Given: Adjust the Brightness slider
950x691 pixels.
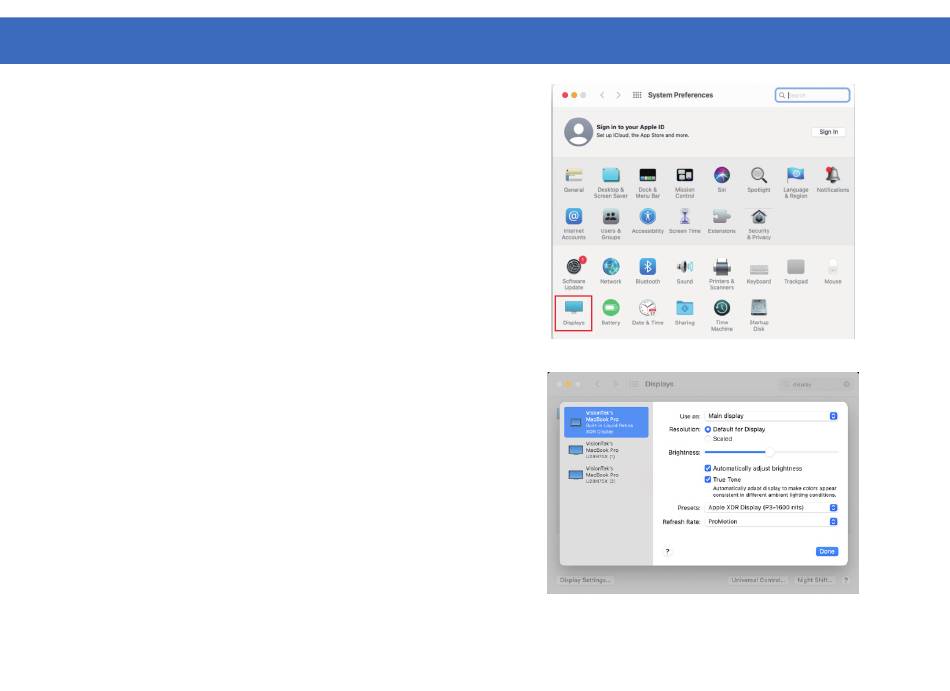Looking at the screenshot, I should coord(770,452).
